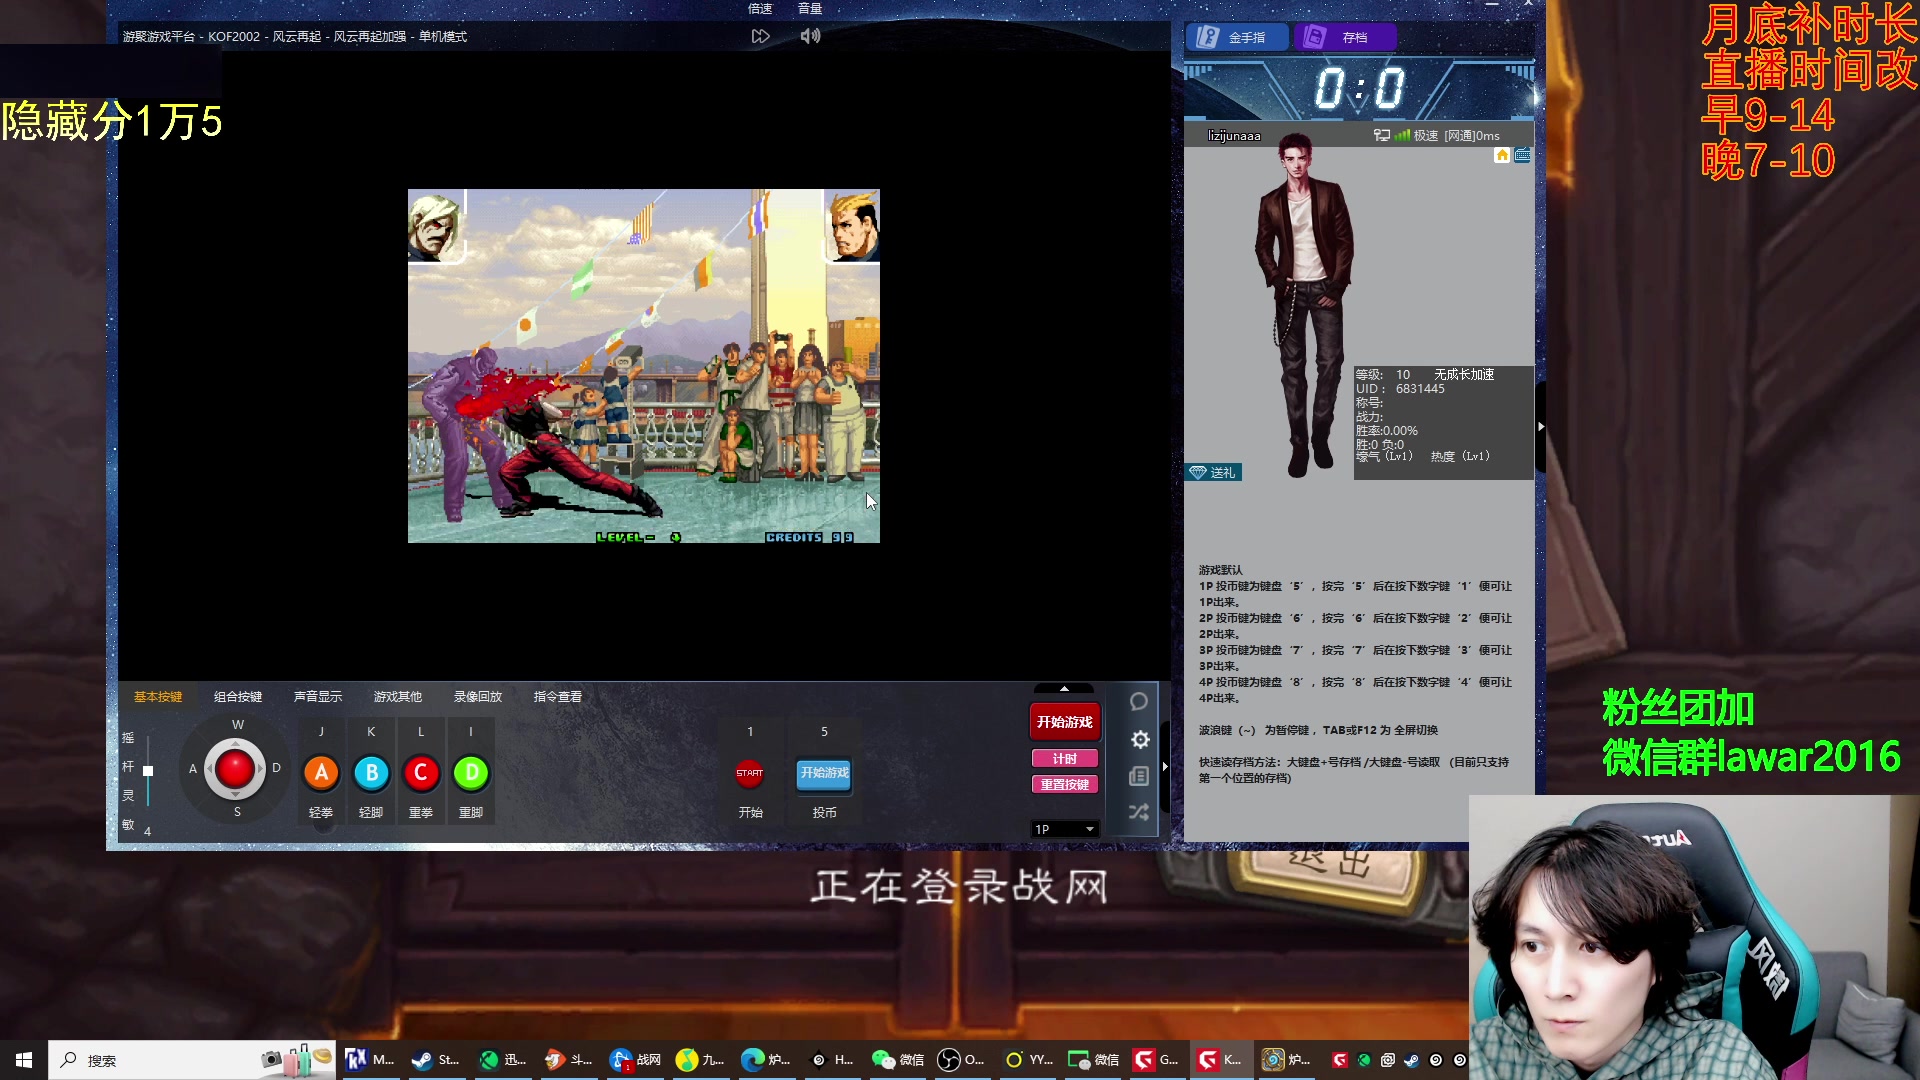
Task: Open the 迅雷 taskbar app
Action: (x=502, y=1060)
